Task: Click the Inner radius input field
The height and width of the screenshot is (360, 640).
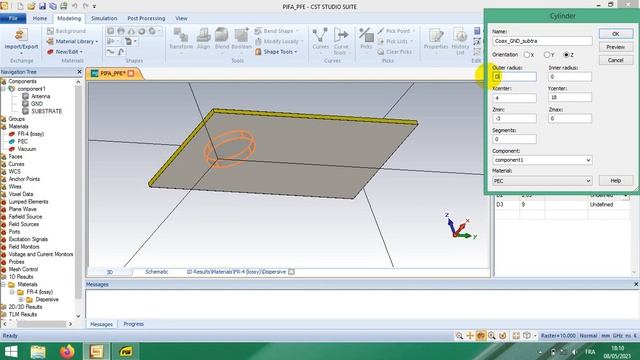Action: (x=570, y=77)
